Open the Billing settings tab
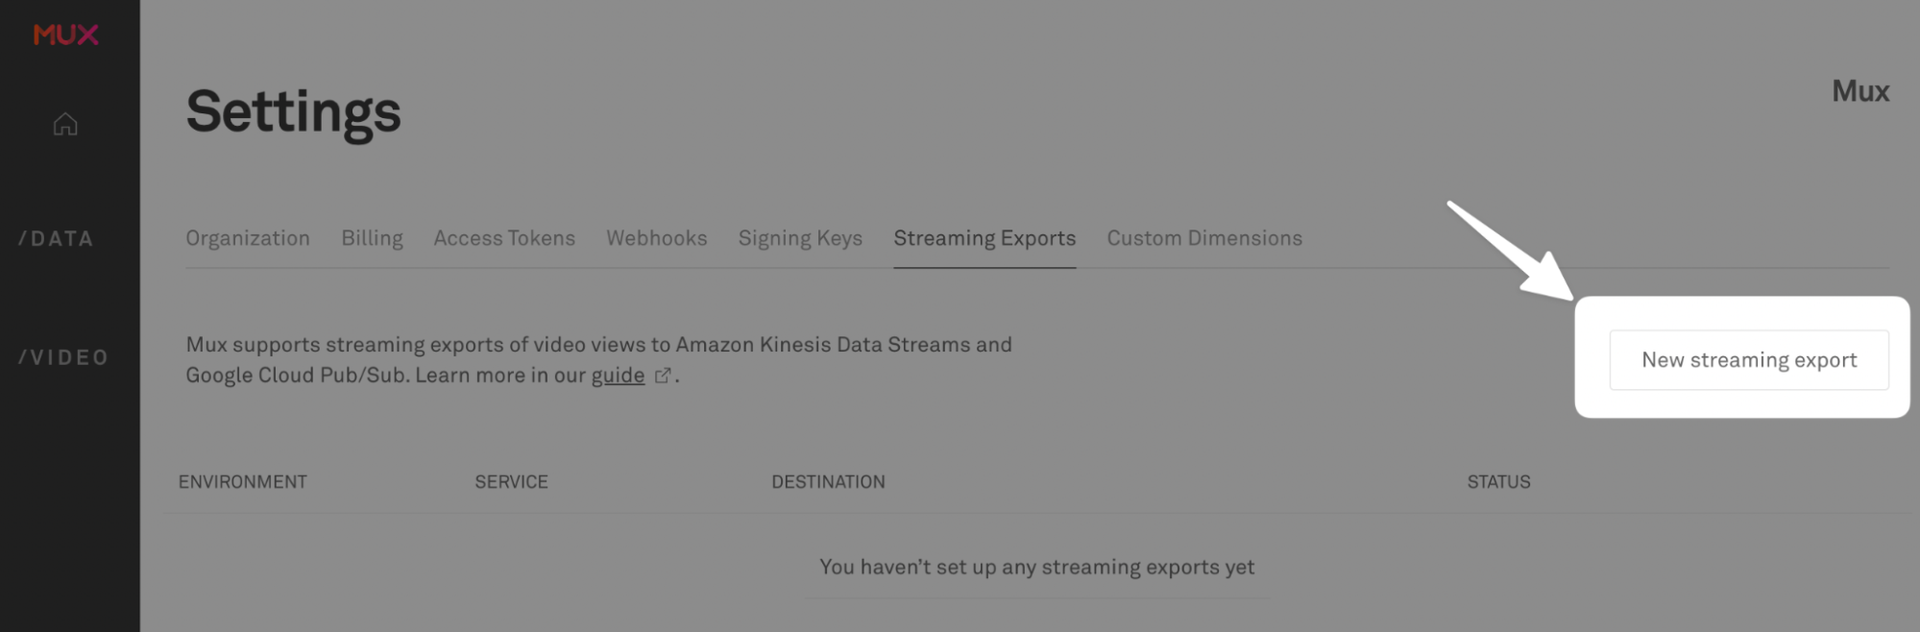 point(371,238)
